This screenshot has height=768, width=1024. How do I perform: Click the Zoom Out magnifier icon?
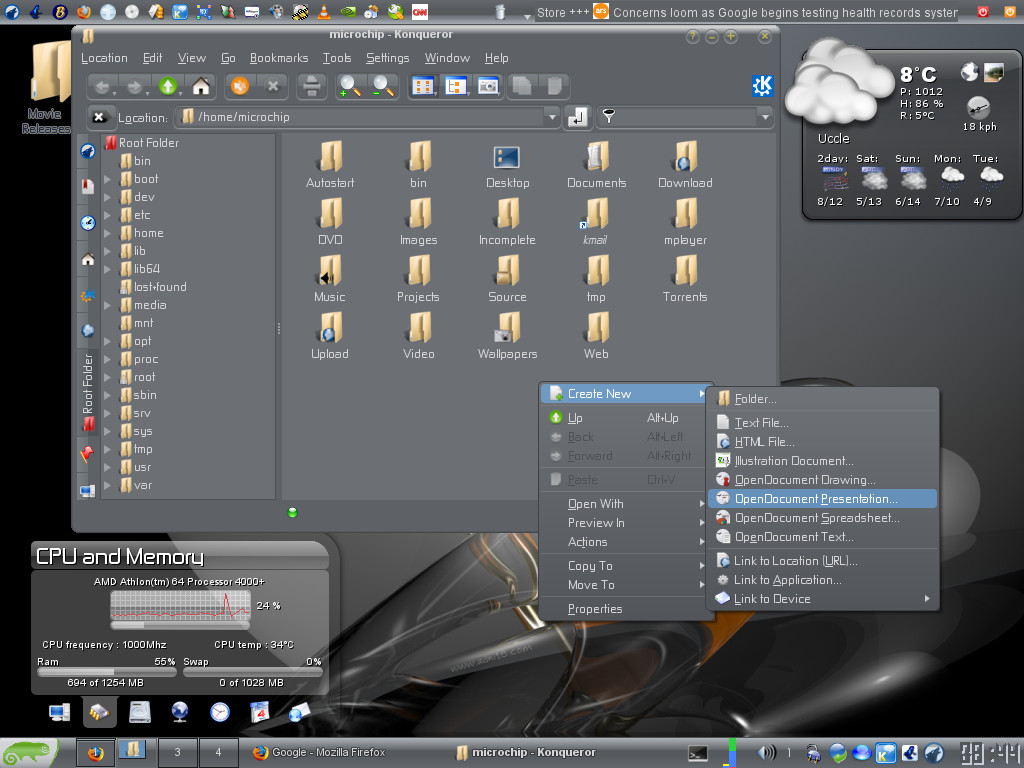[383, 86]
